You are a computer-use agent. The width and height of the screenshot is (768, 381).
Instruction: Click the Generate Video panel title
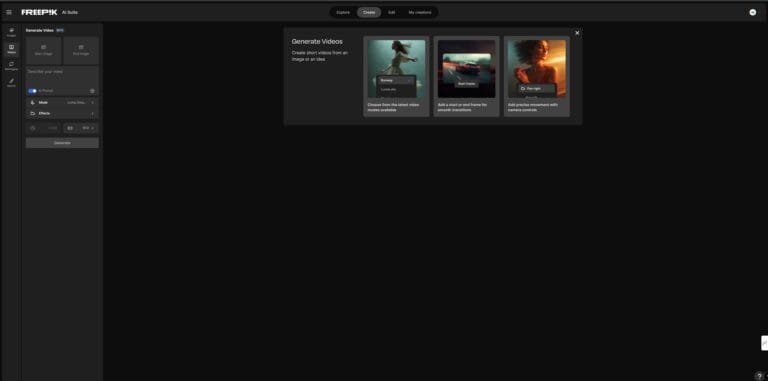(x=40, y=30)
